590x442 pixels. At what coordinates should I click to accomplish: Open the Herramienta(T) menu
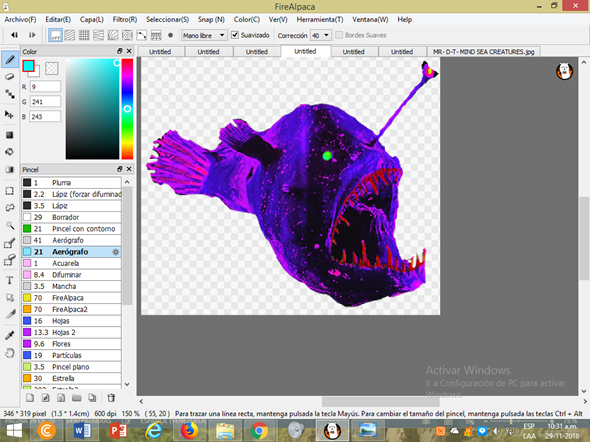(x=319, y=20)
